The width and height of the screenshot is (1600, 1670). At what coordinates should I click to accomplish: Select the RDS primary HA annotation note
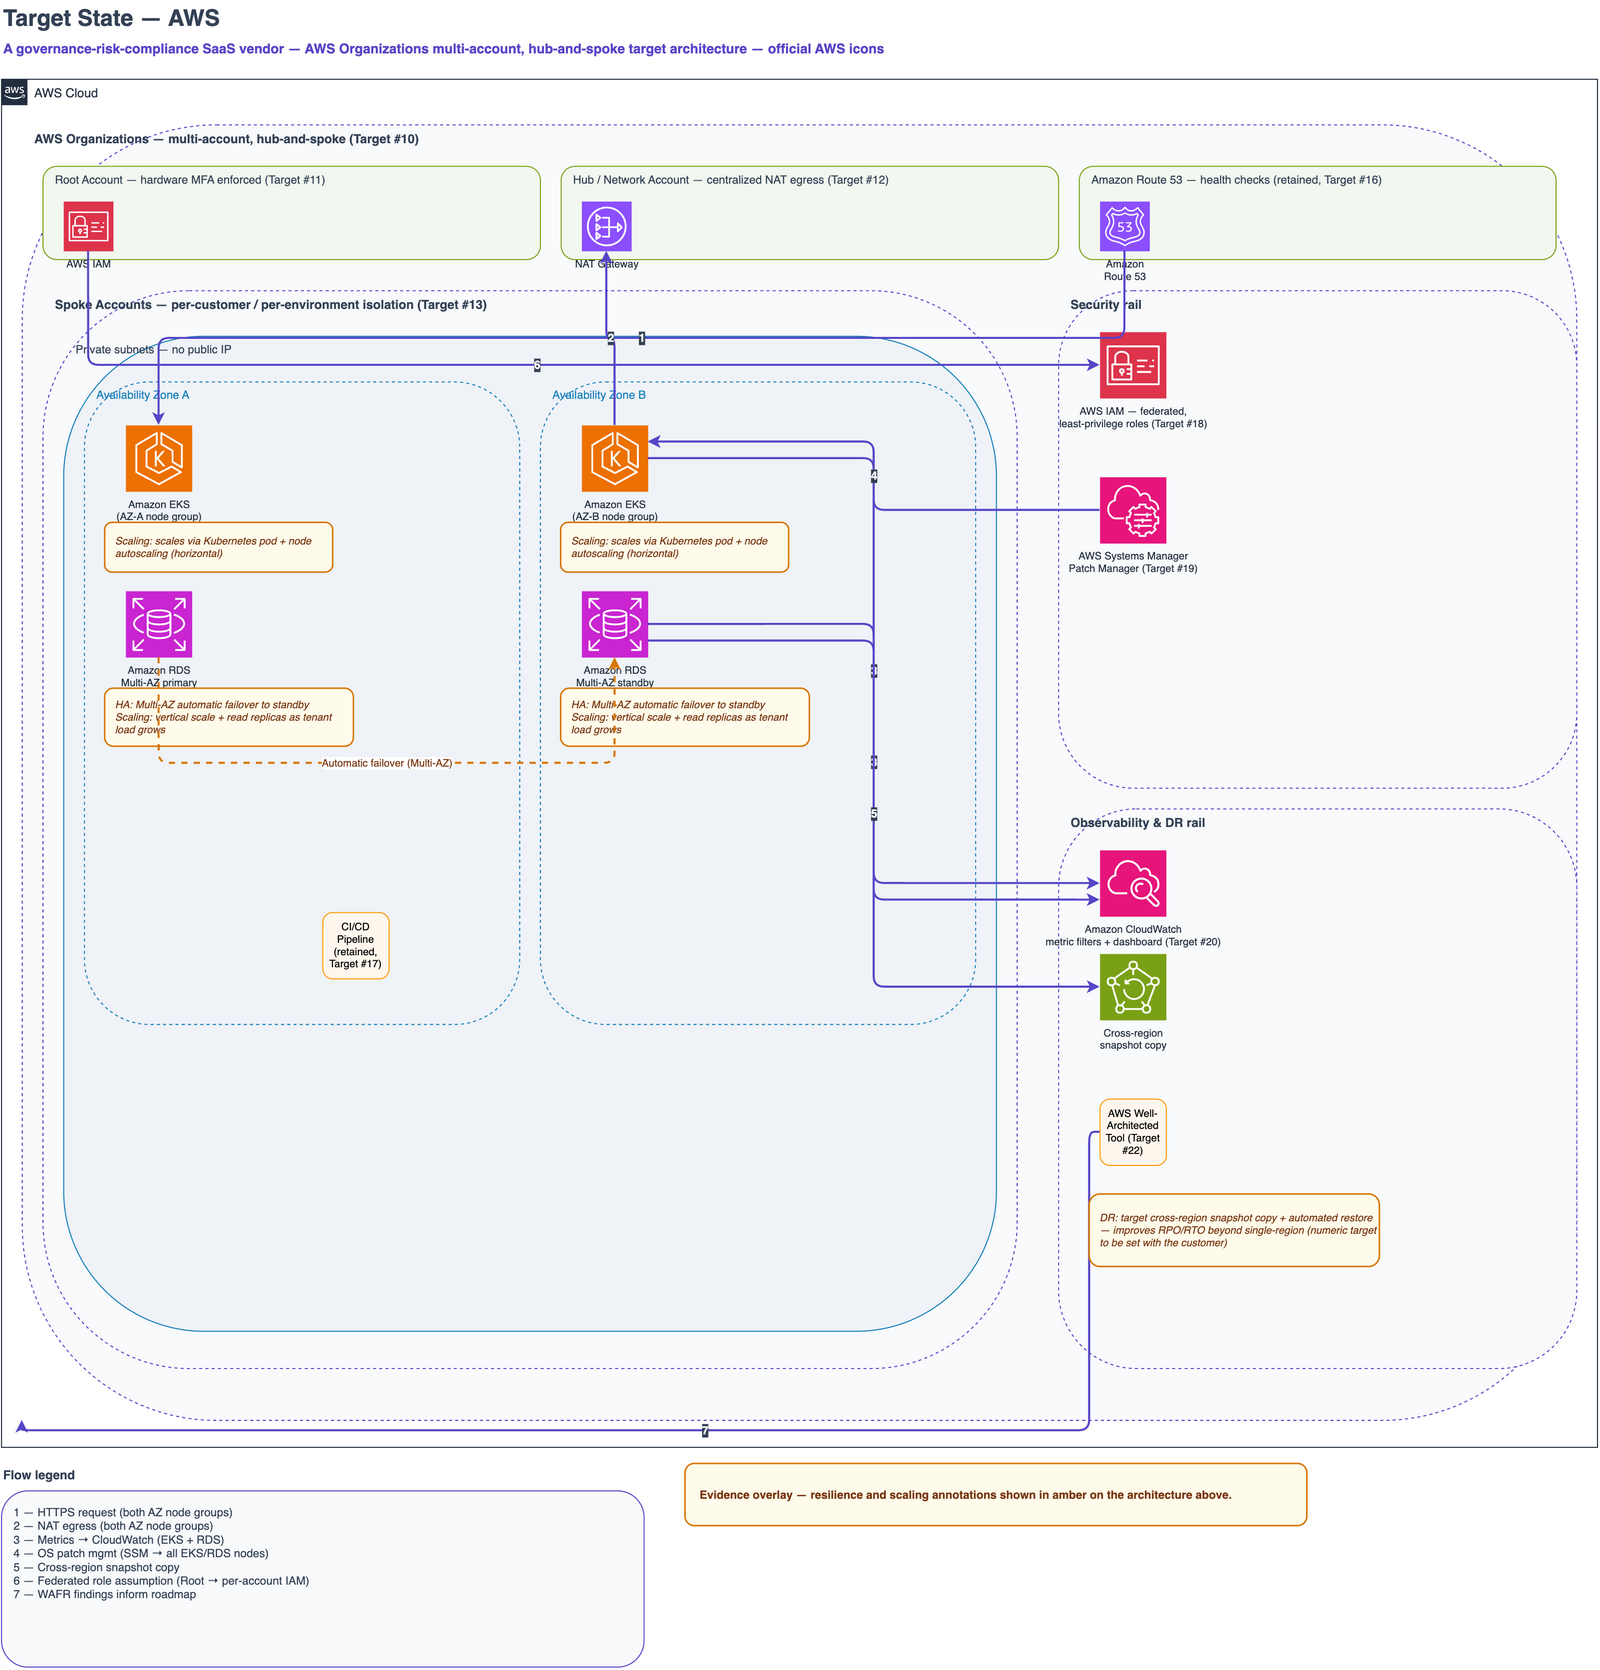tap(229, 718)
